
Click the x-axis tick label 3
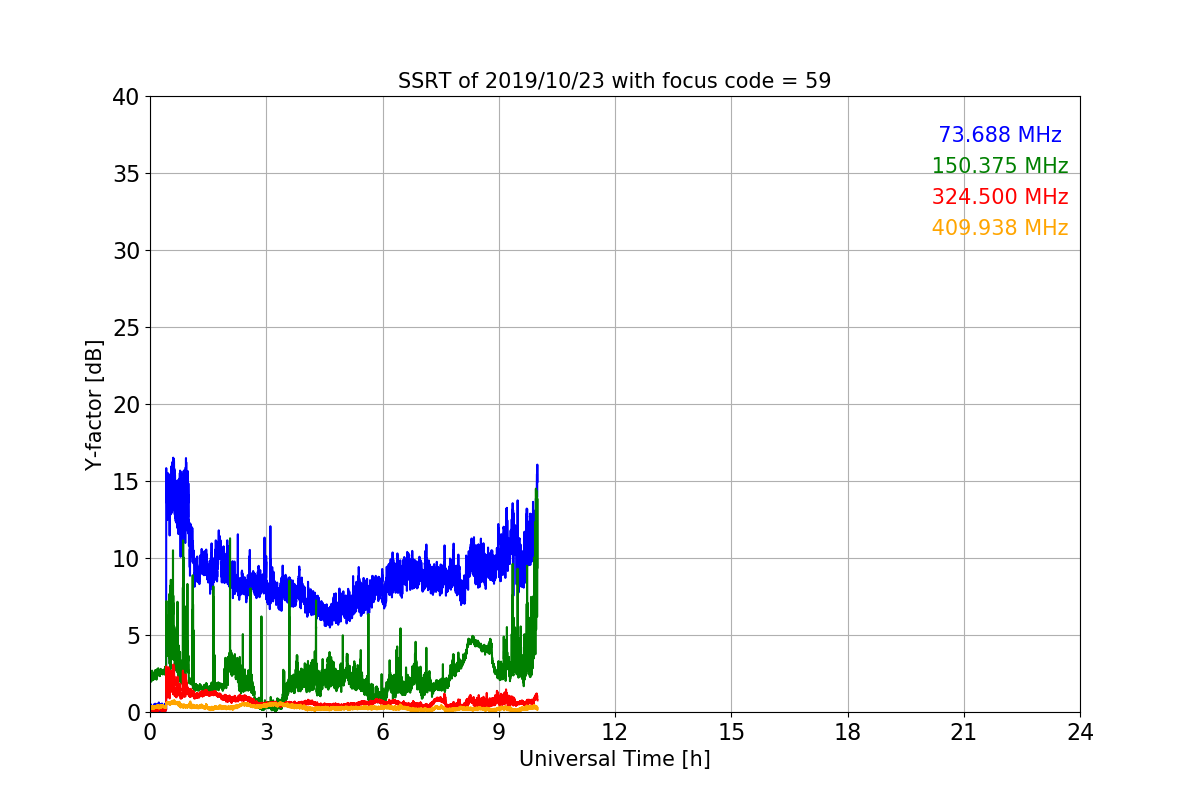tap(266, 732)
